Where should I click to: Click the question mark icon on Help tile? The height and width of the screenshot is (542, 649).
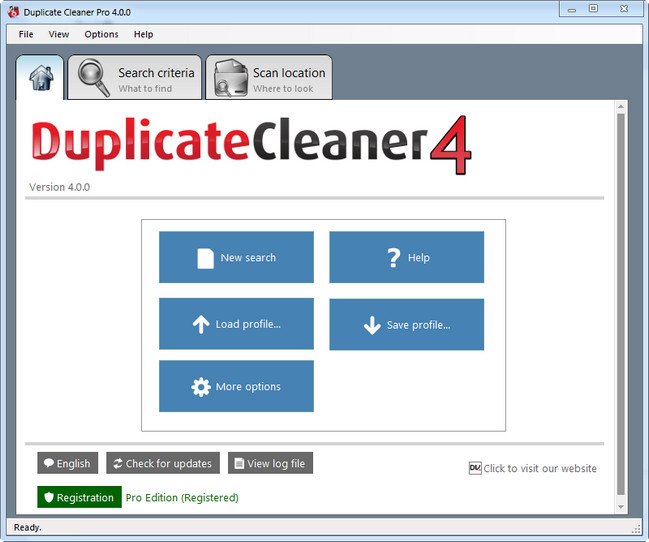394,258
